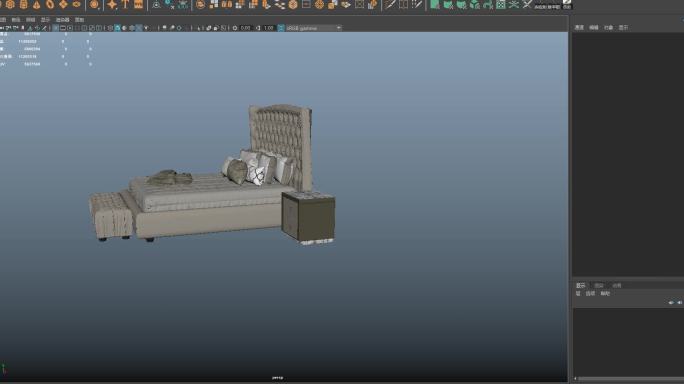This screenshot has height=384, width=684.
Task: Switch to the 显示 display tab in the layer editor
Action: point(581,285)
